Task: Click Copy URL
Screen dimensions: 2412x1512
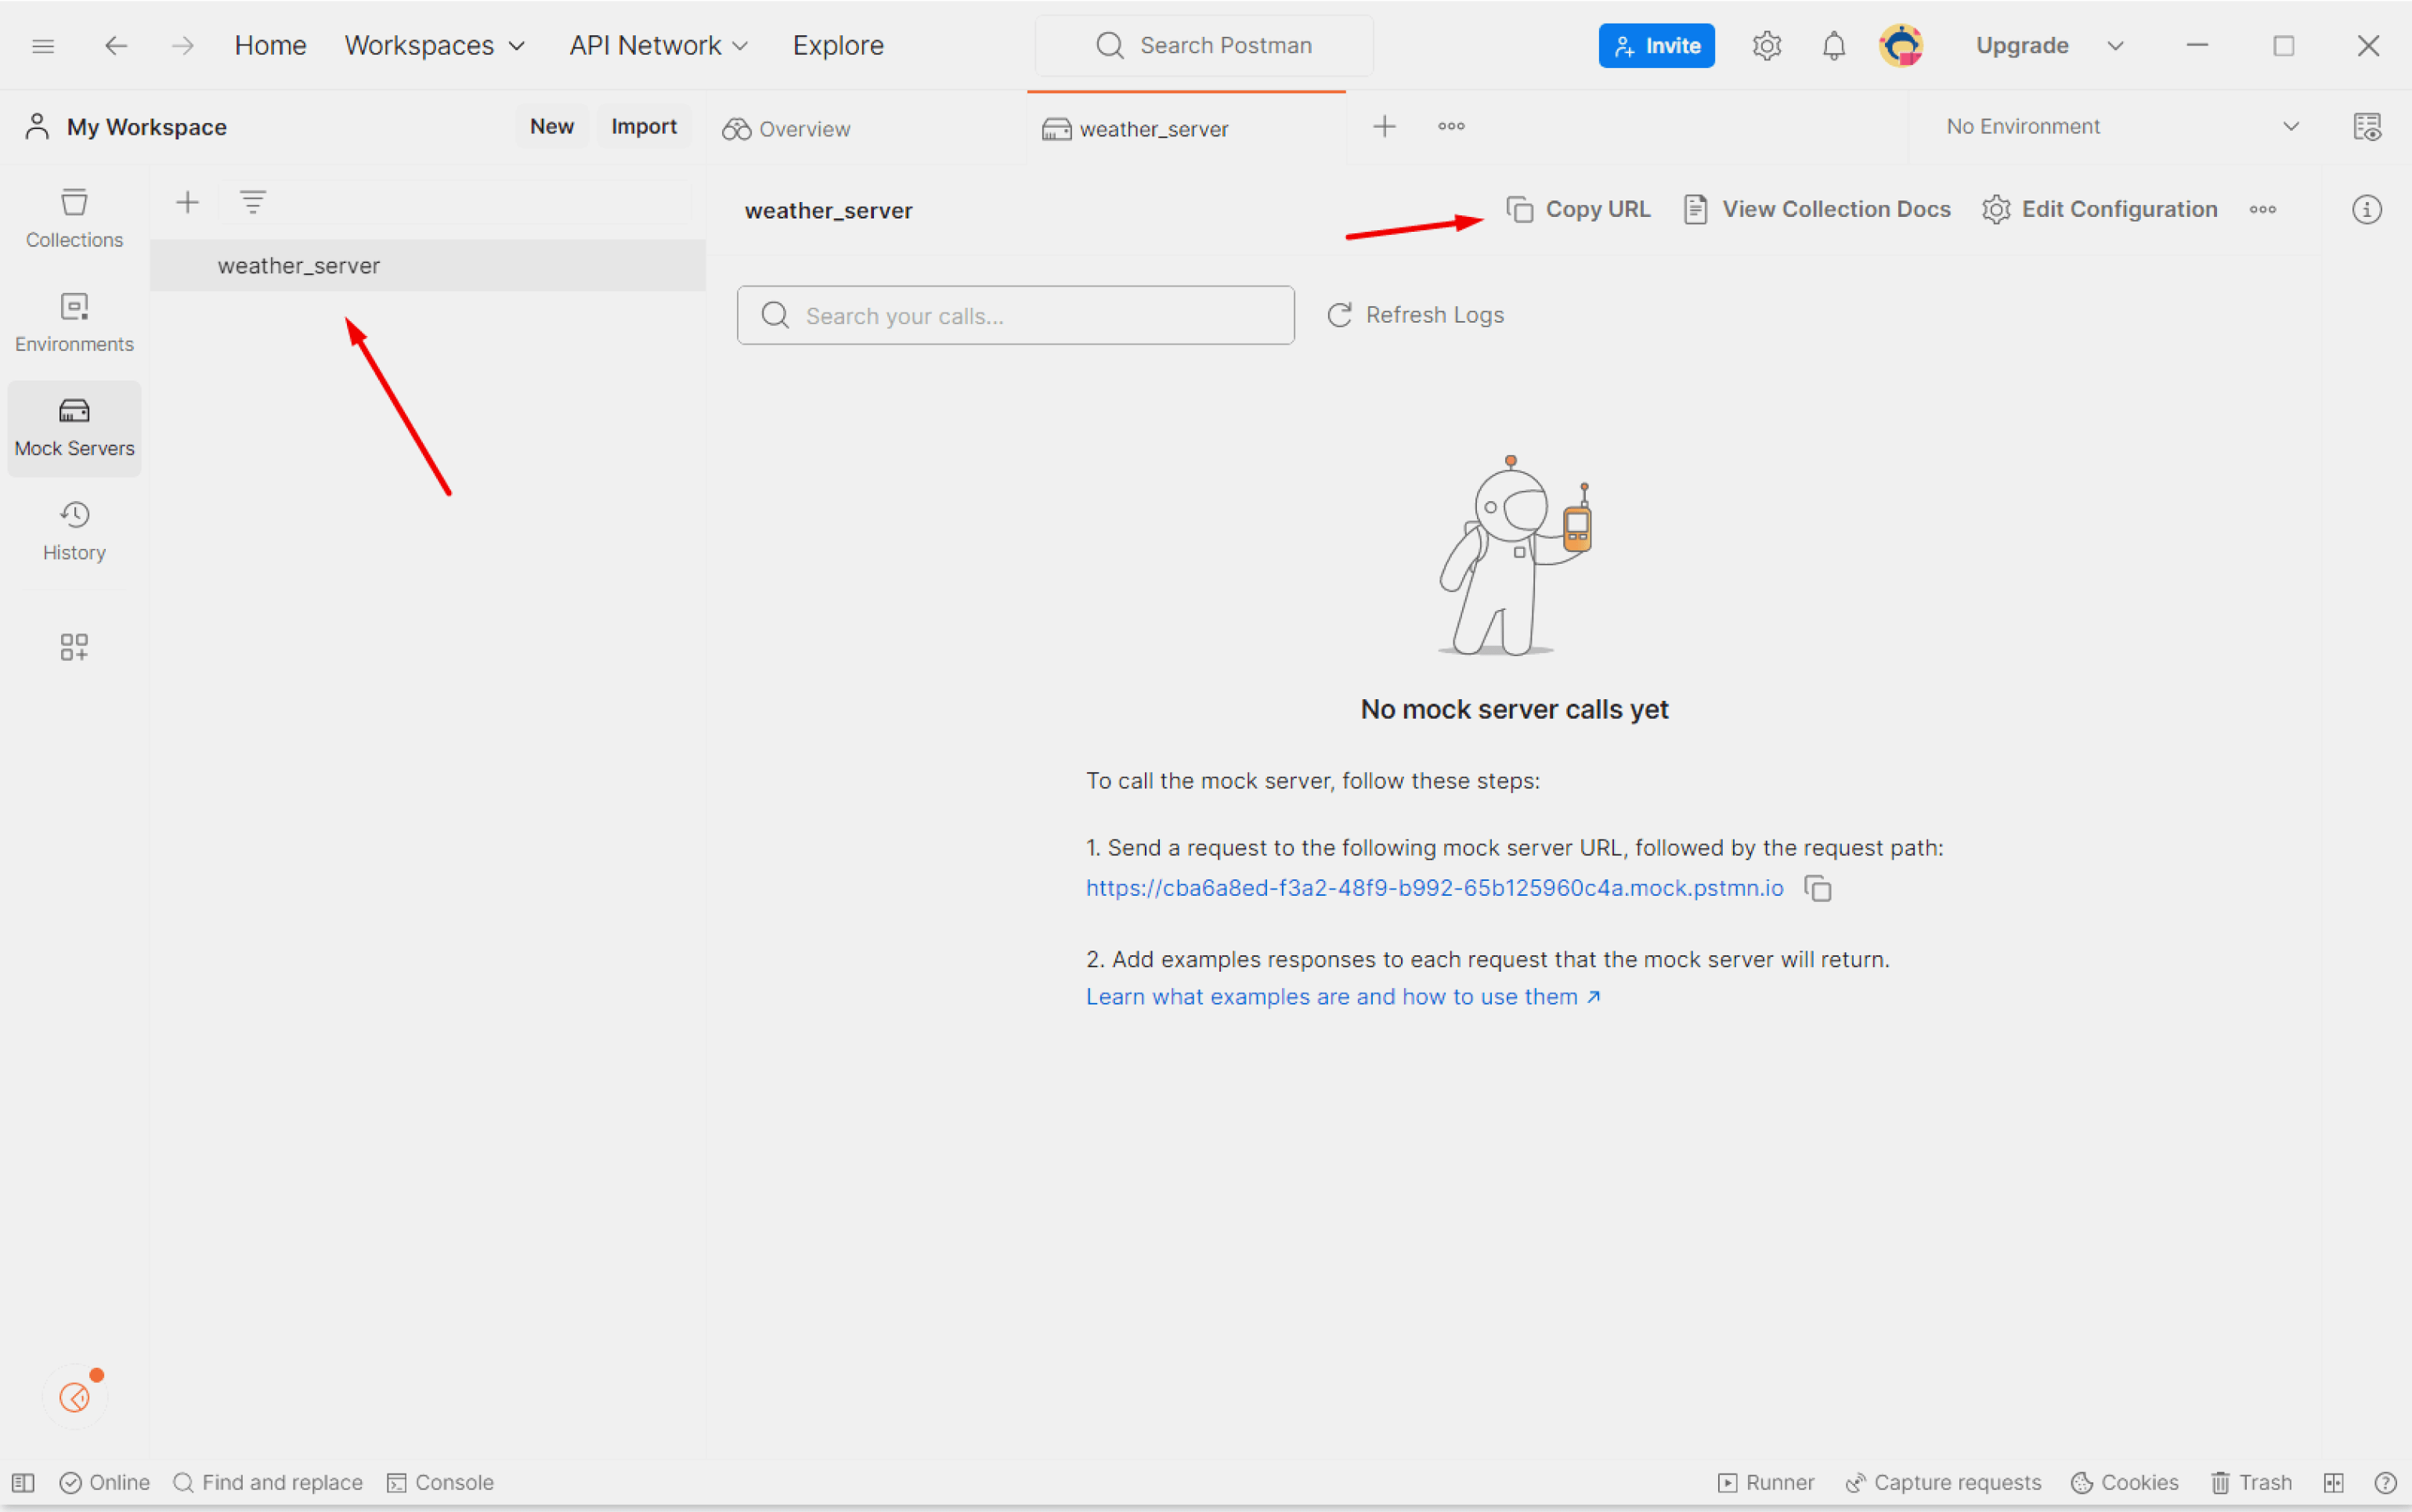Action: [1578, 210]
